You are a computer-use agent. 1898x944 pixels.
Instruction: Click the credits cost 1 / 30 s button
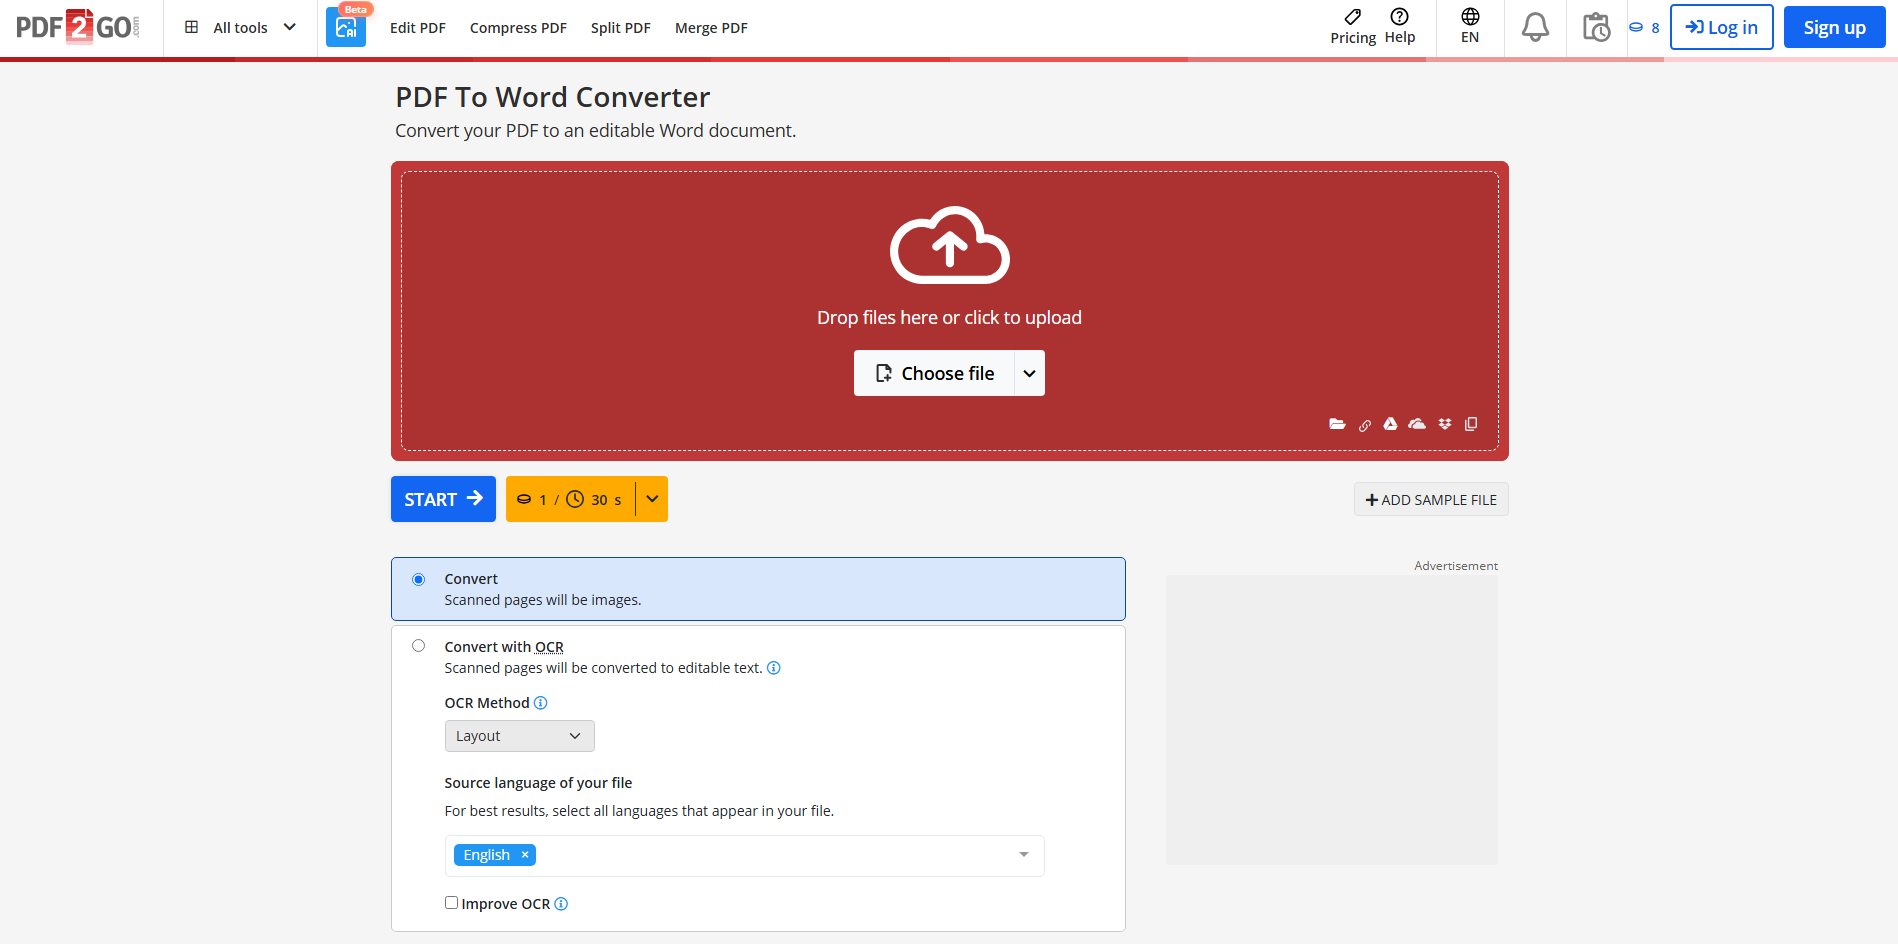click(571, 499)
